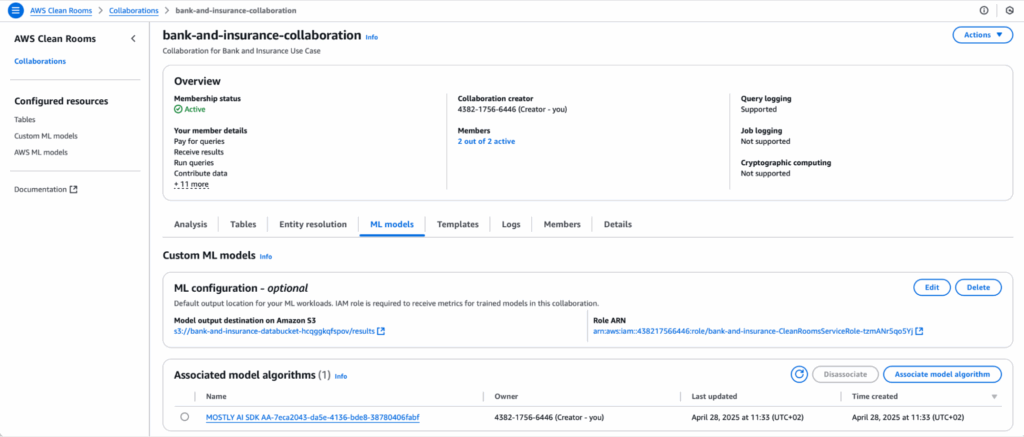Viewport: 1024px width, 437px height.
Task: Open the hamburger navigation menu icon
Action: [x=16, y=10]
